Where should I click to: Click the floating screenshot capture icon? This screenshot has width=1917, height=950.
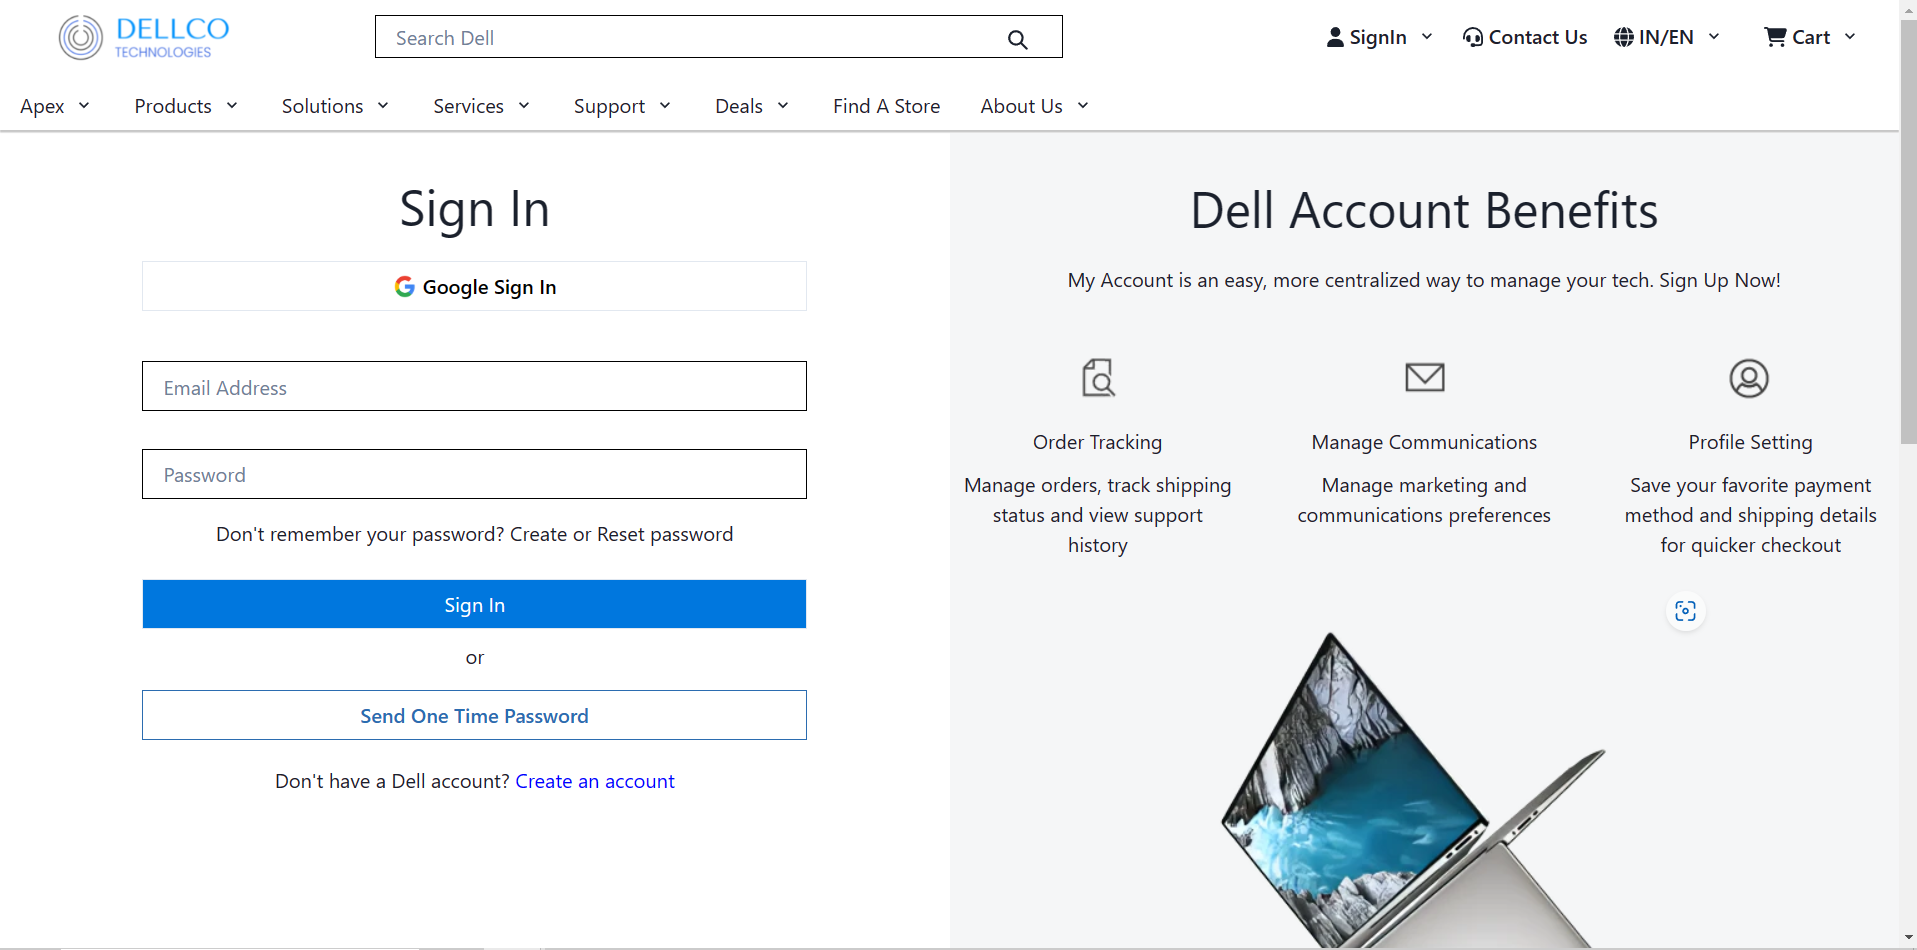click(1685, 611)
